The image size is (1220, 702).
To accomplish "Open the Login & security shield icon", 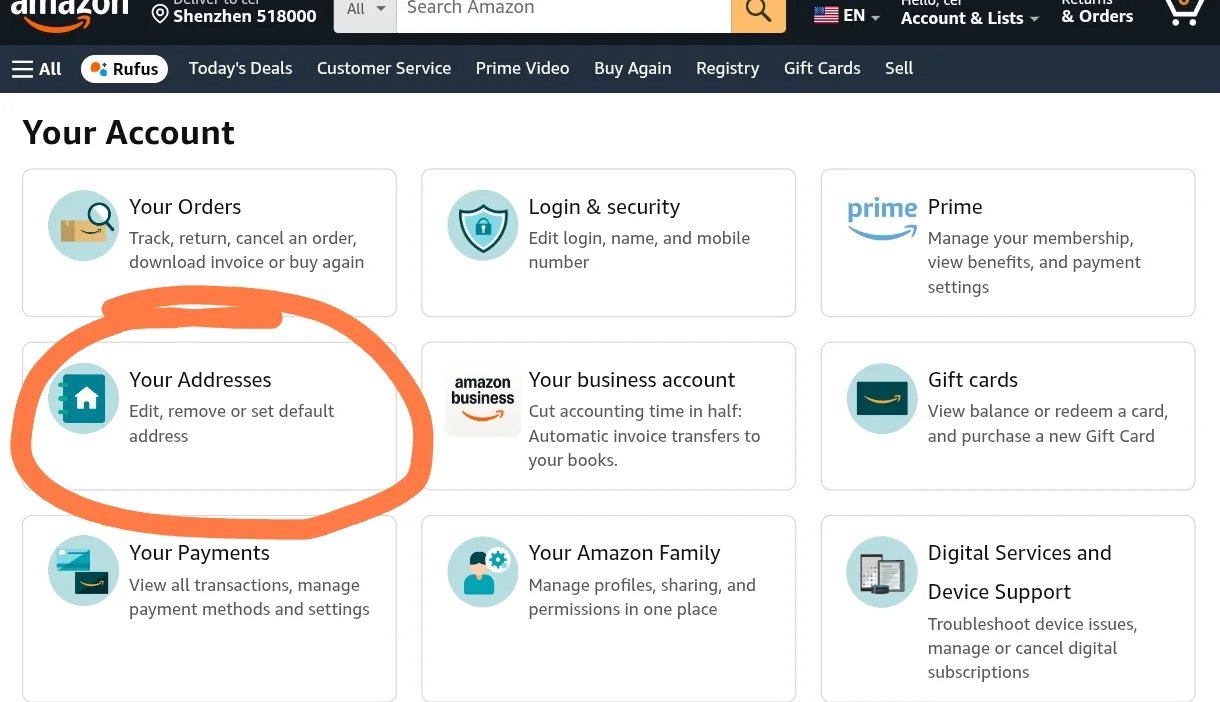I will pyautogui.click(x=483, y=226).
